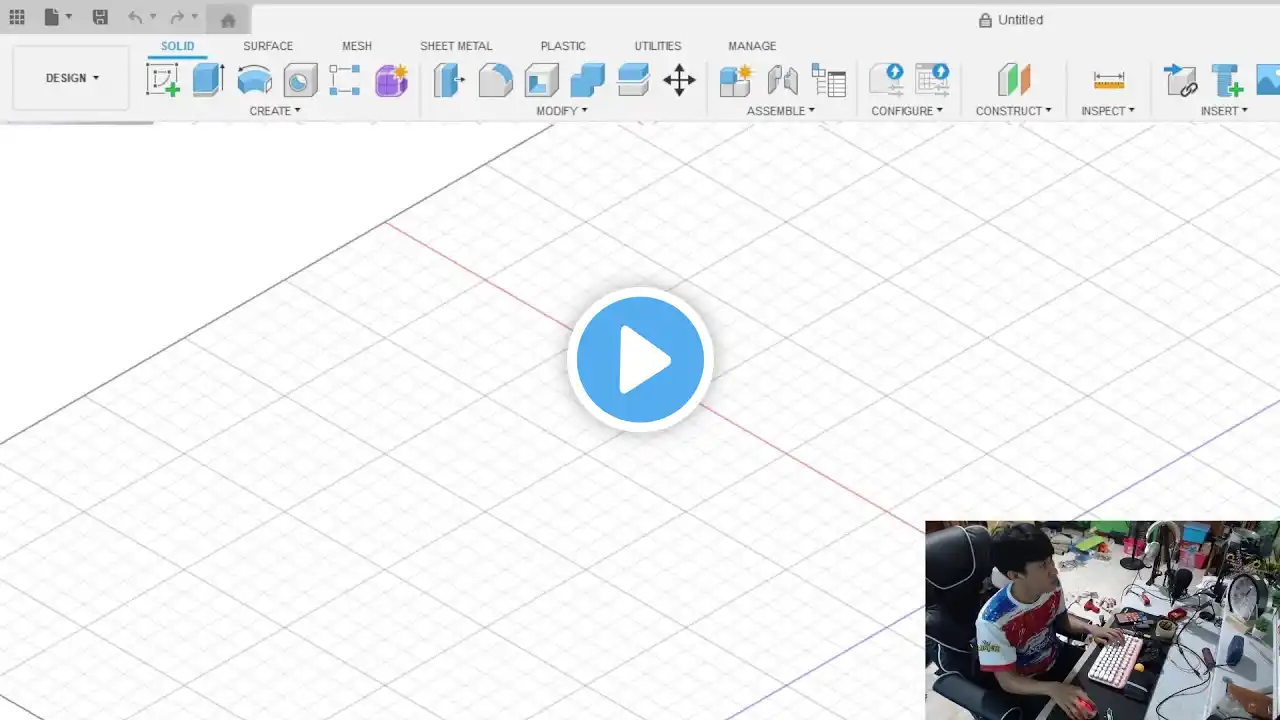The height and width of the screenshot is (720, 1280).
Task: Select the Hole tool
Action: (300, 80)
